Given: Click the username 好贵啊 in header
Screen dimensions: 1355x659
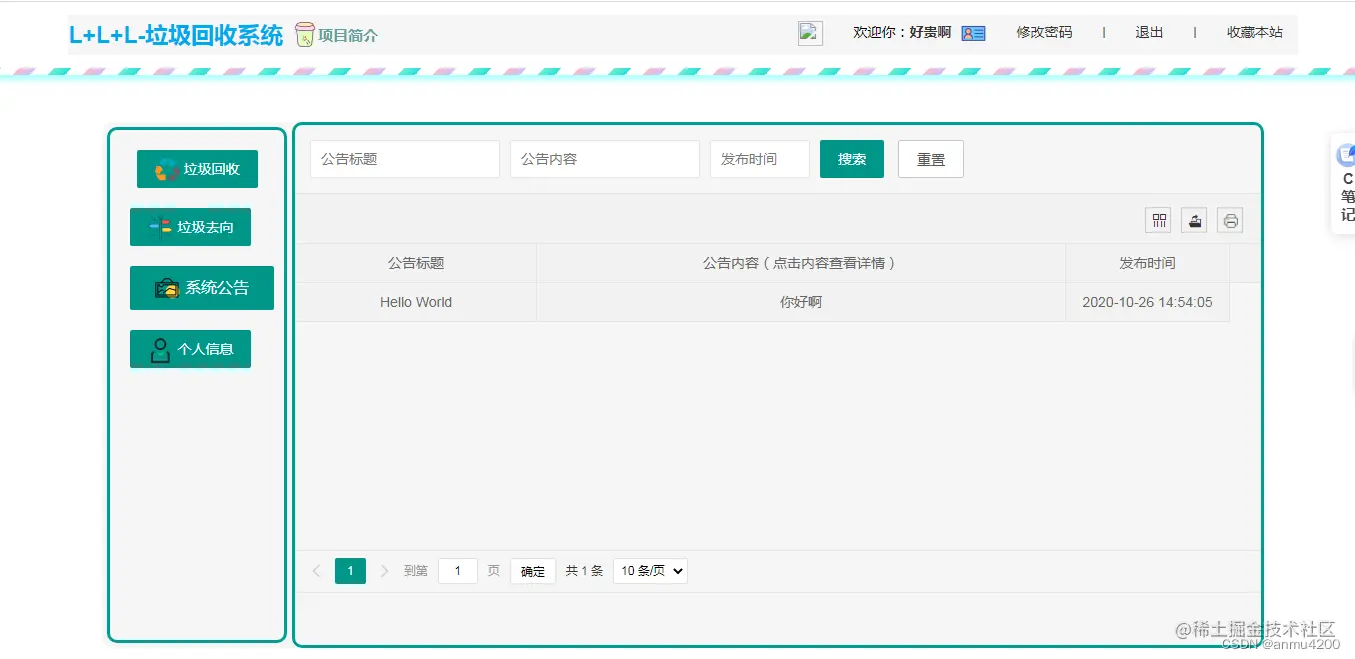Looking at the screenshot, I should pyautogui.click(x=930, y=32).
